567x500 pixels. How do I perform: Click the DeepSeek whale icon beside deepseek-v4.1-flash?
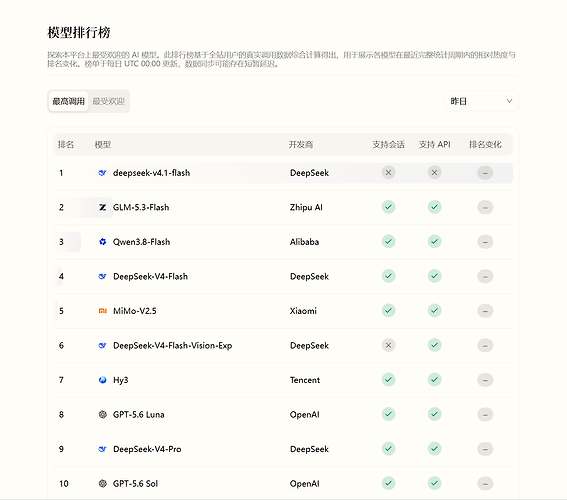click(x=102, y=173)
